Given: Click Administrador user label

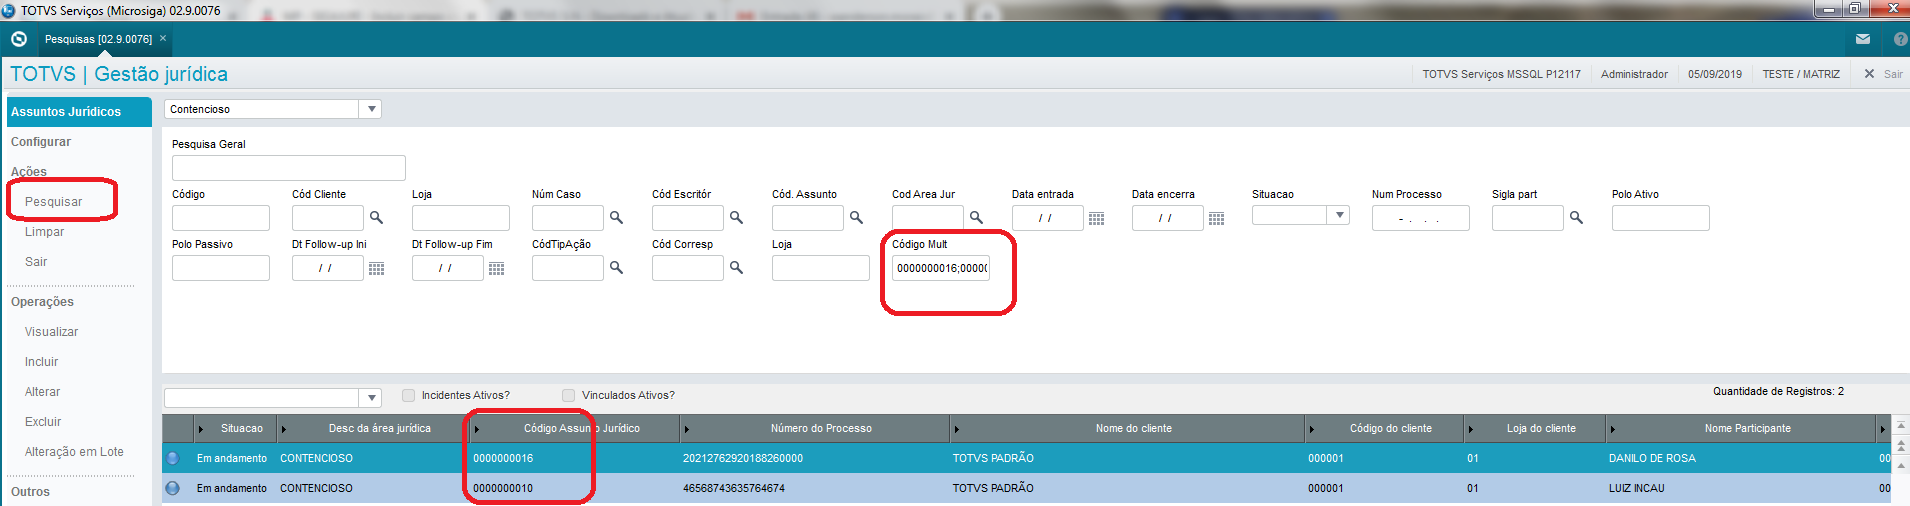Looking at the screenshot, I should pos(1634,74).
